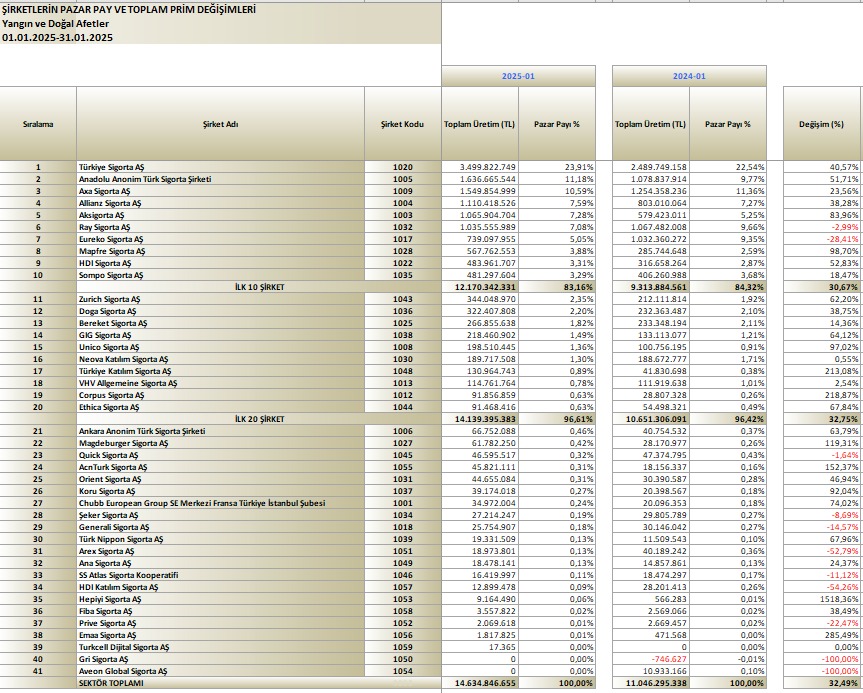Select the "Generali Sigorta AŞ" cell

220,528
